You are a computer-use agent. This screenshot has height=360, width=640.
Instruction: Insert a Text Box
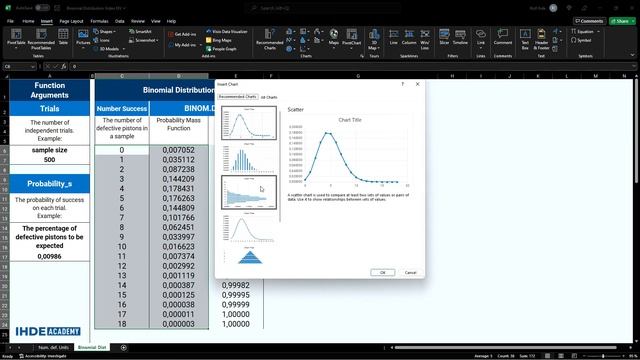525,38
